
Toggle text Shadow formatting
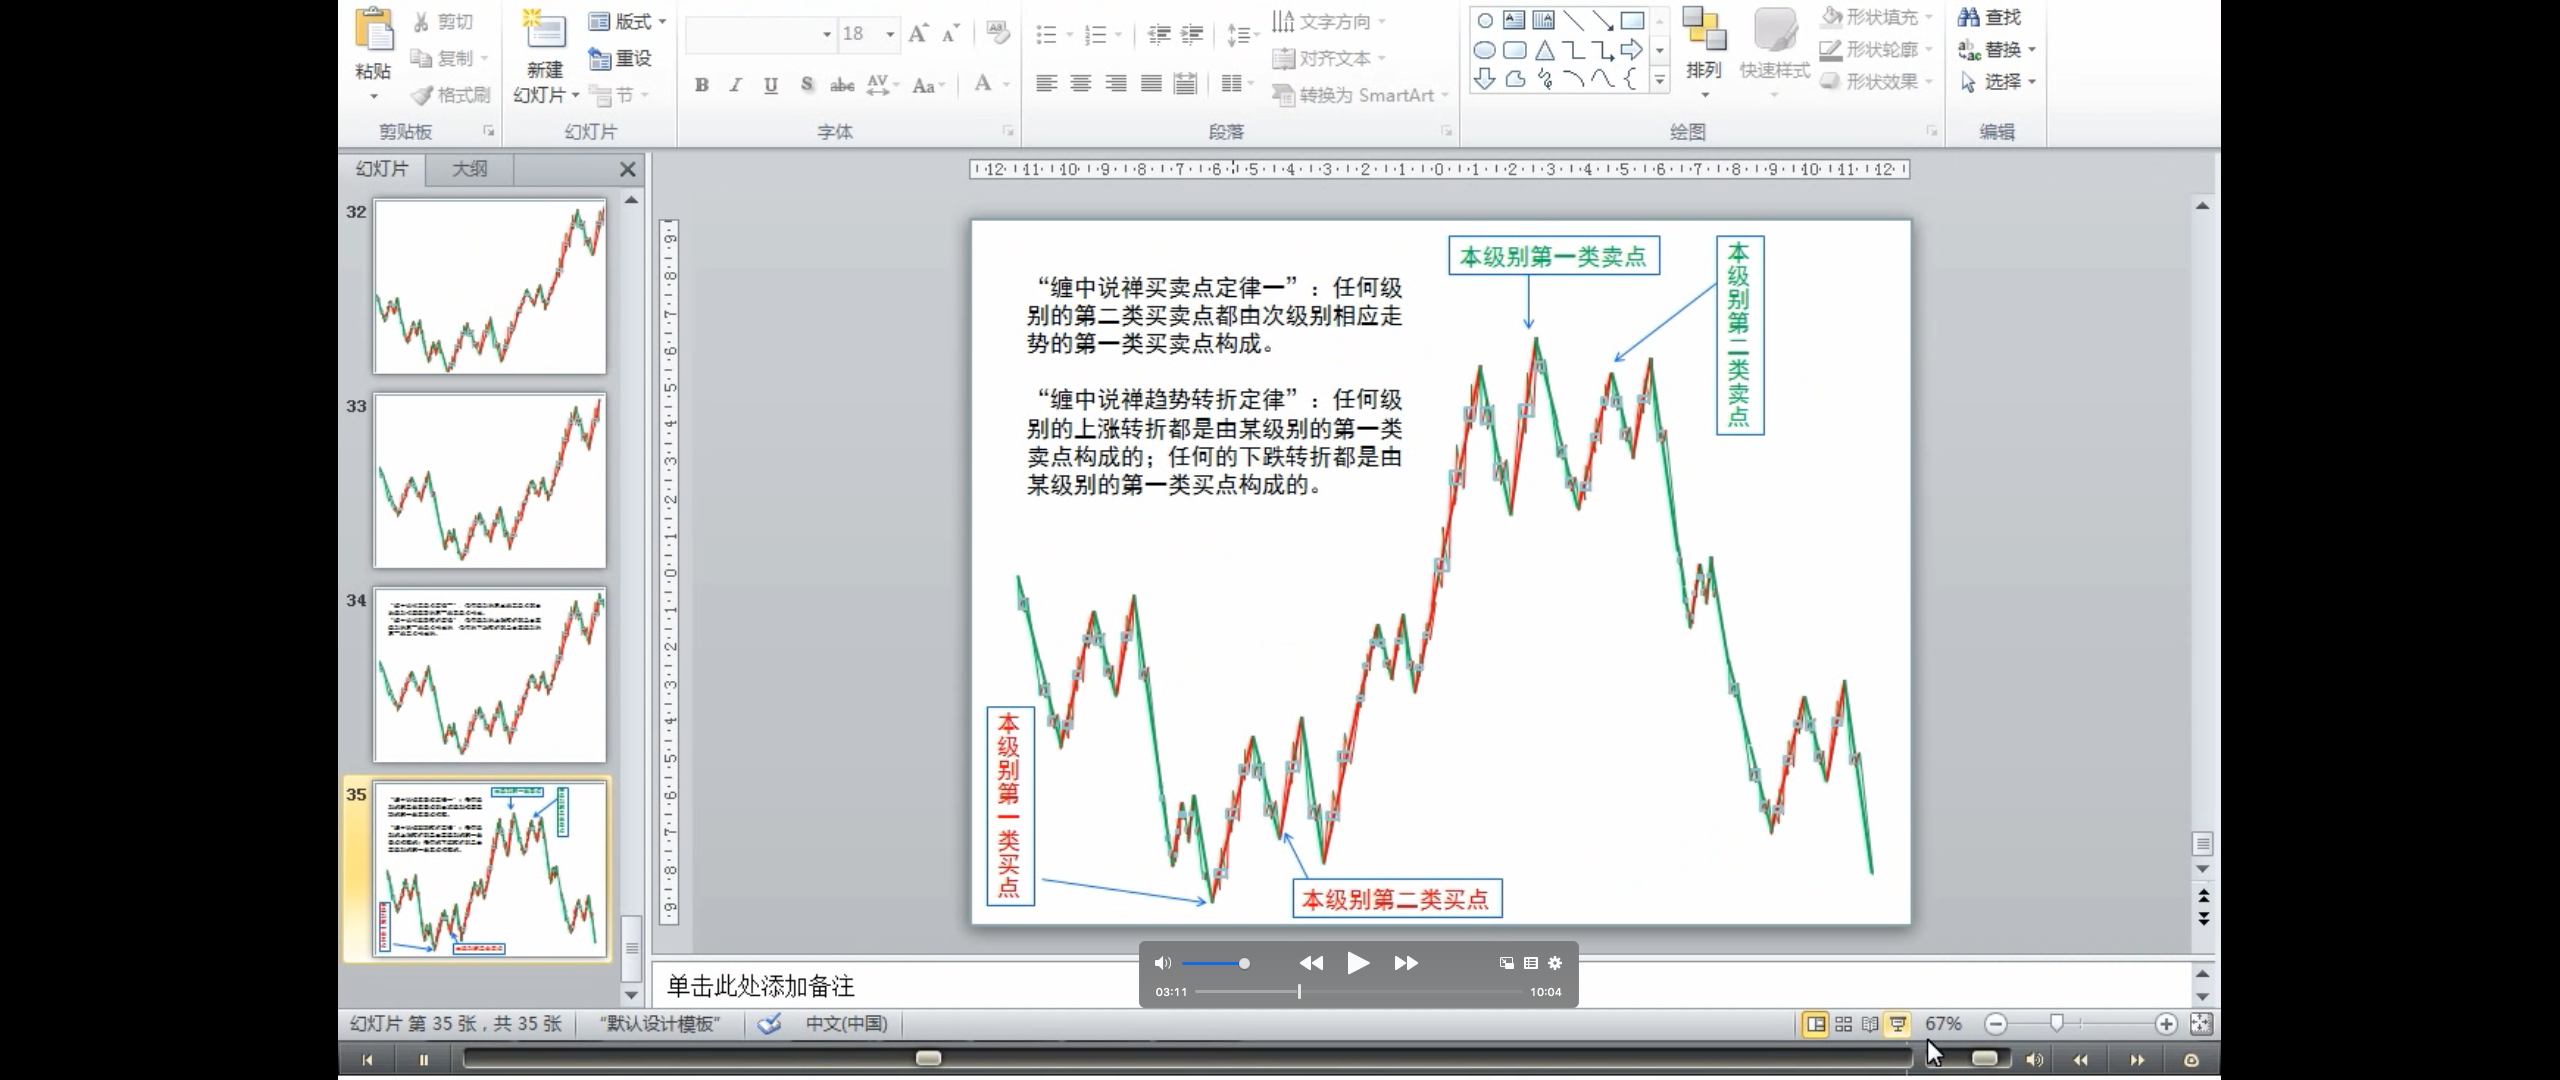[807, 85]
